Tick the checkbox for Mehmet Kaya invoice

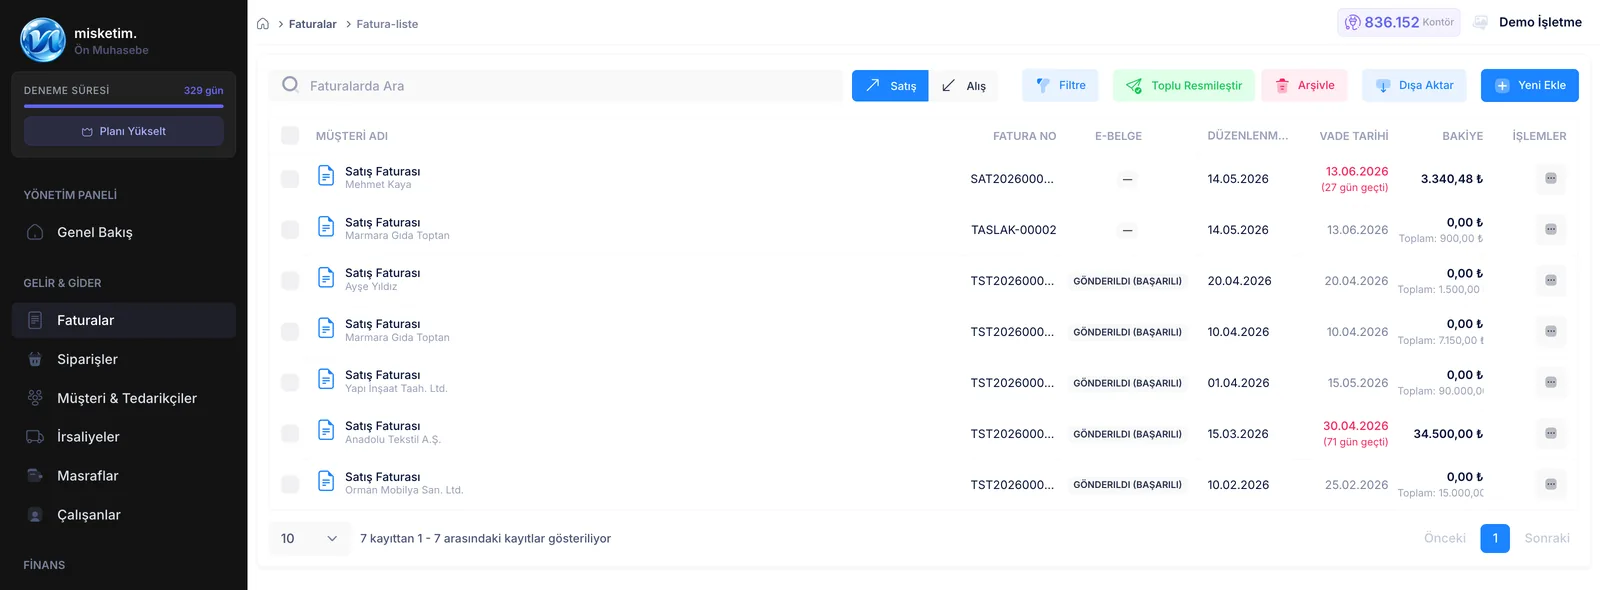(x=290, y=179)
